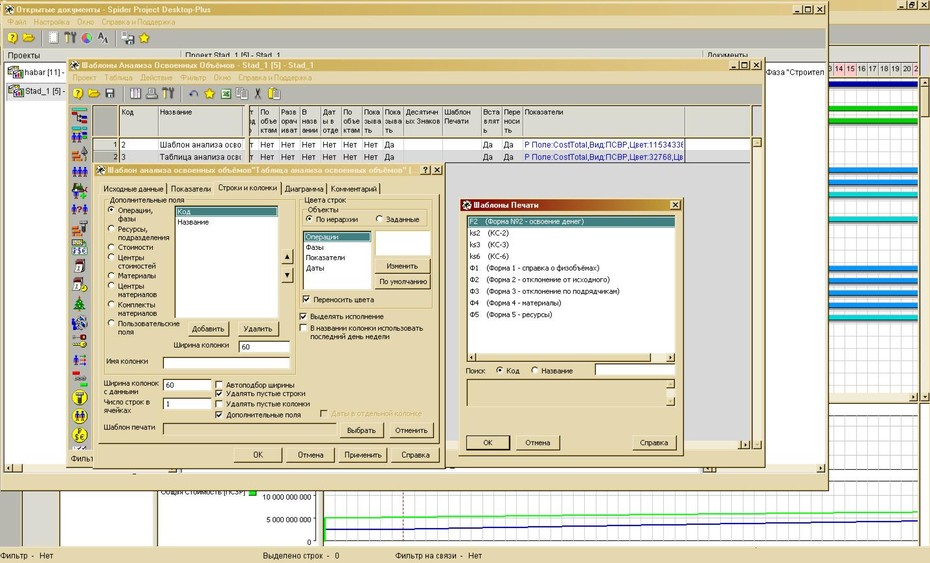Click the columns layout toolbar icon
930x563 pixels.
(136, 93)
